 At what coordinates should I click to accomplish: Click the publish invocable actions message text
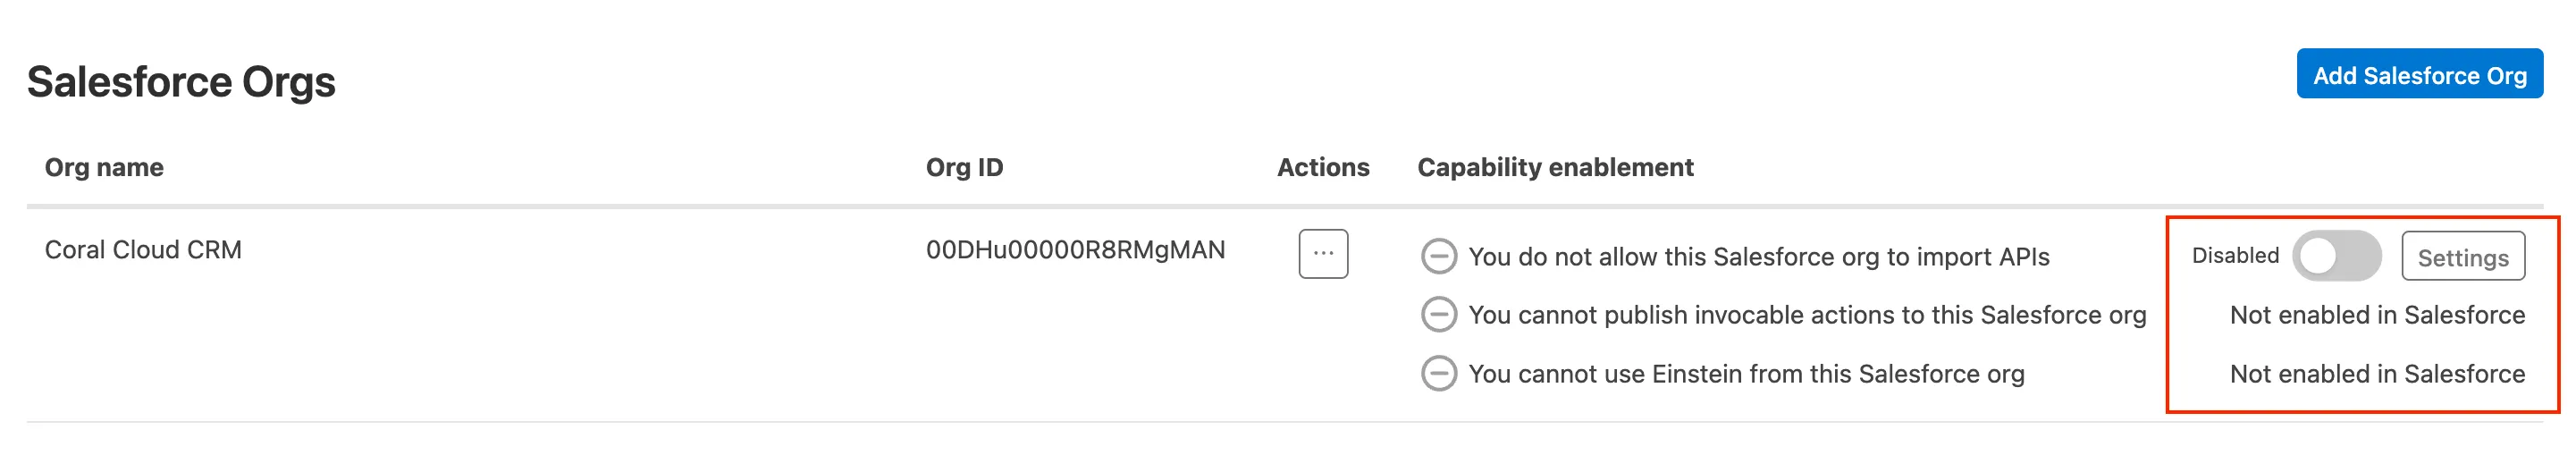1806,315
